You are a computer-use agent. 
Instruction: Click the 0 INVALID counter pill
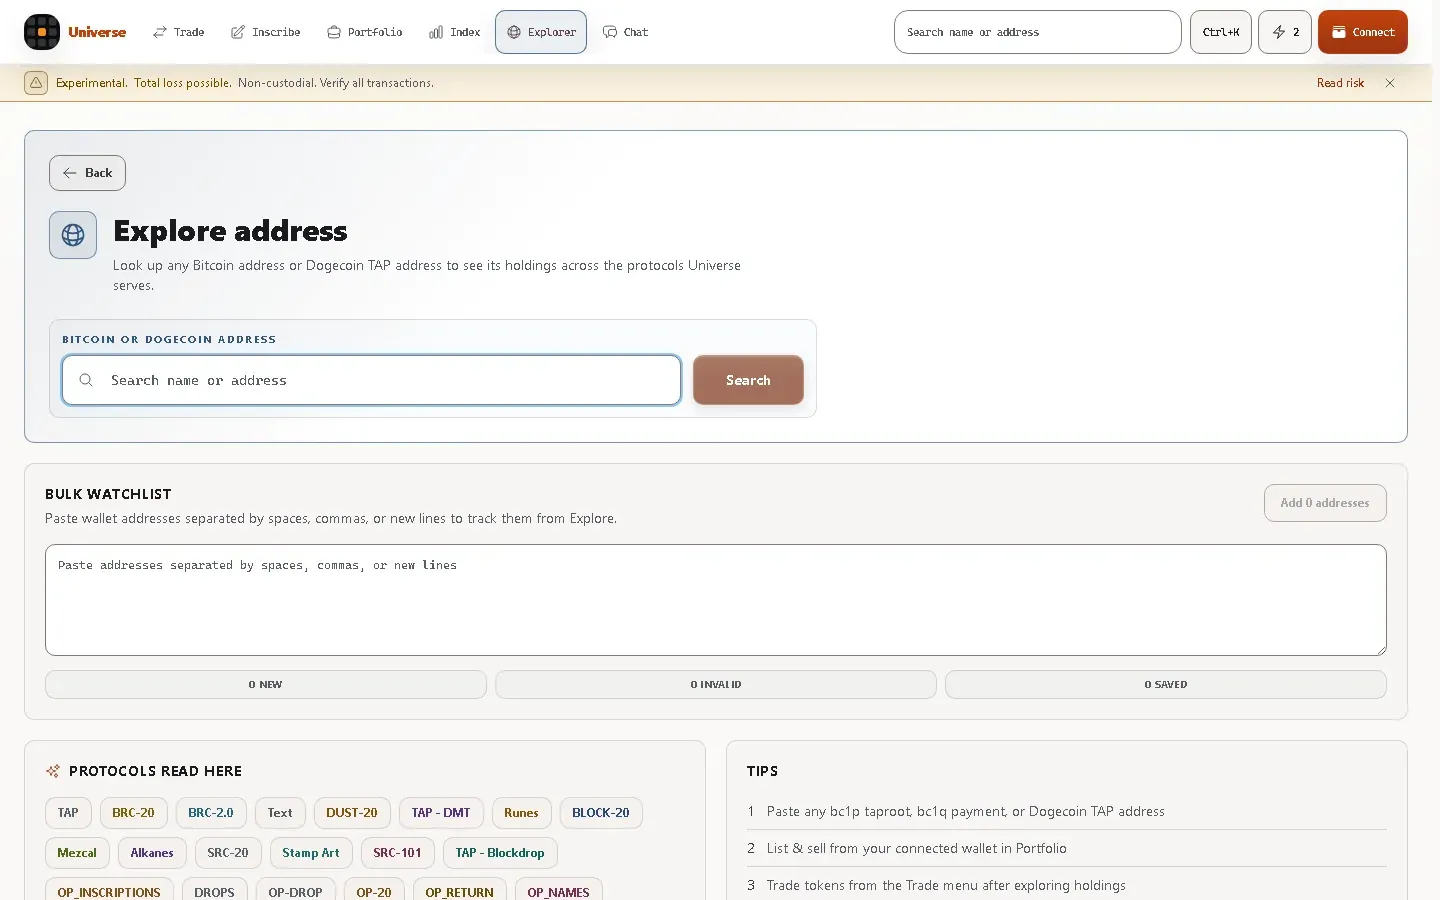[716, 685]
